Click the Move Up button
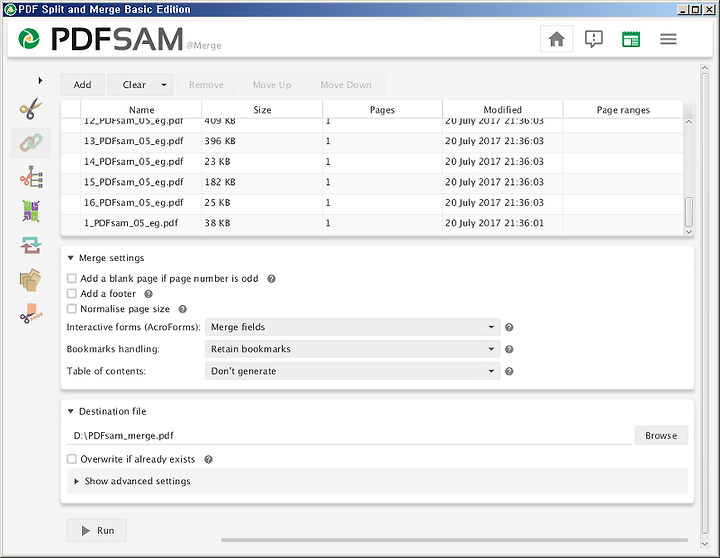Image resolution: width=720 pixels, height=558 pixels. 272,85
